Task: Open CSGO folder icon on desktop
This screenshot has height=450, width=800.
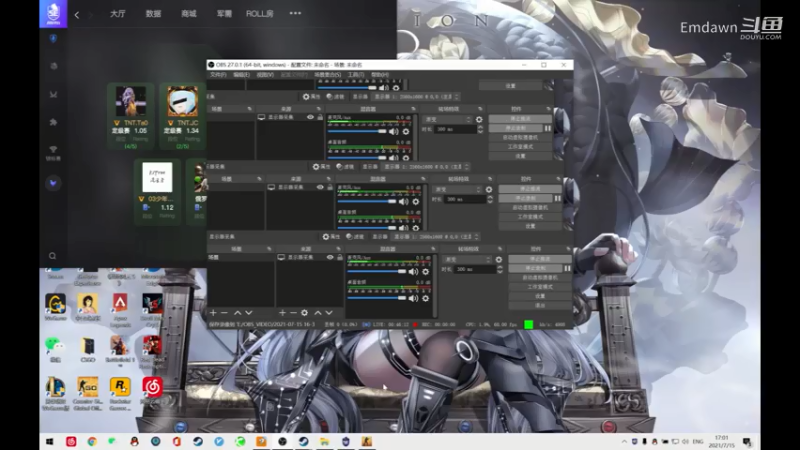Action: (x=88, y=349)
